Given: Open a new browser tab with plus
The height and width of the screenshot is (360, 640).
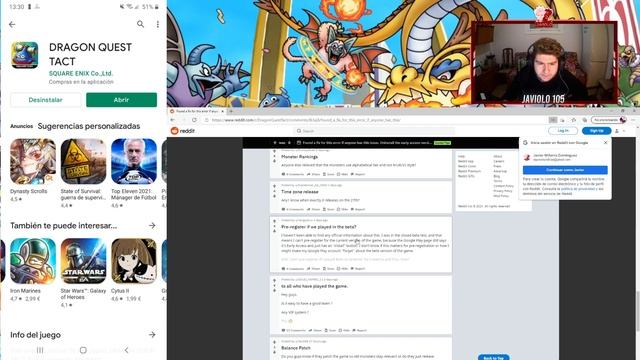Looking at the screenshot, I should 231,111.
